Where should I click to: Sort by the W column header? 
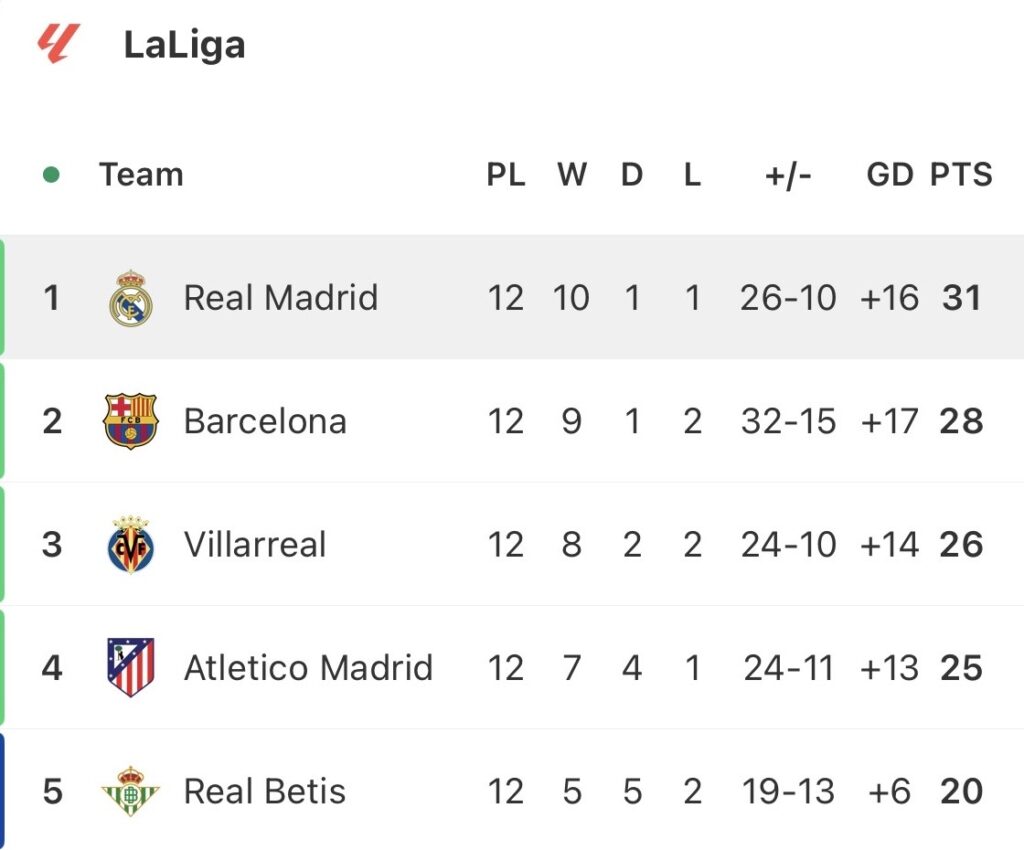572,175
